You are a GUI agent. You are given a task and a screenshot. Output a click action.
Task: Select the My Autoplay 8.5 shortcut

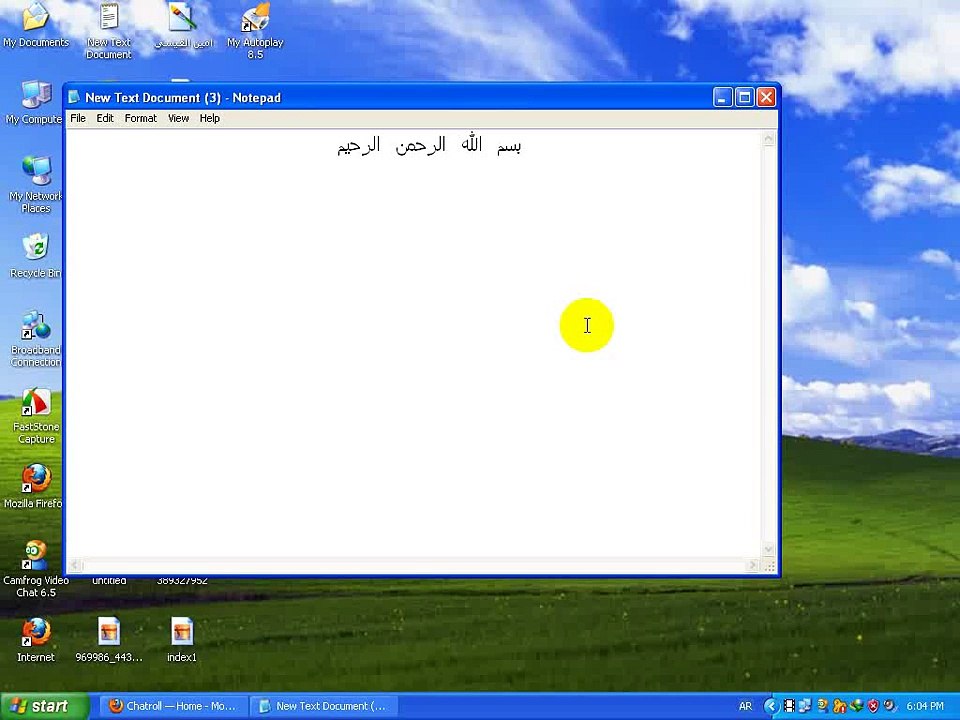click(x=255, y=31)
